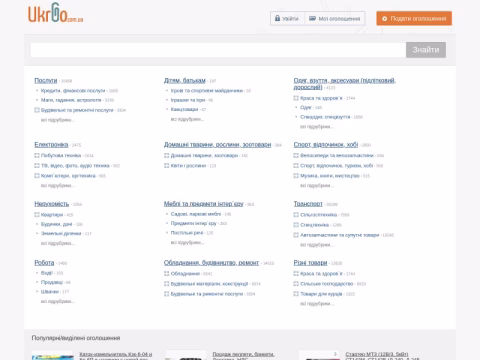This screenshot has width=480, height=360.
Task: Show all subcategories under Робота
Action: pyautogui.click(x=58, y=301)
